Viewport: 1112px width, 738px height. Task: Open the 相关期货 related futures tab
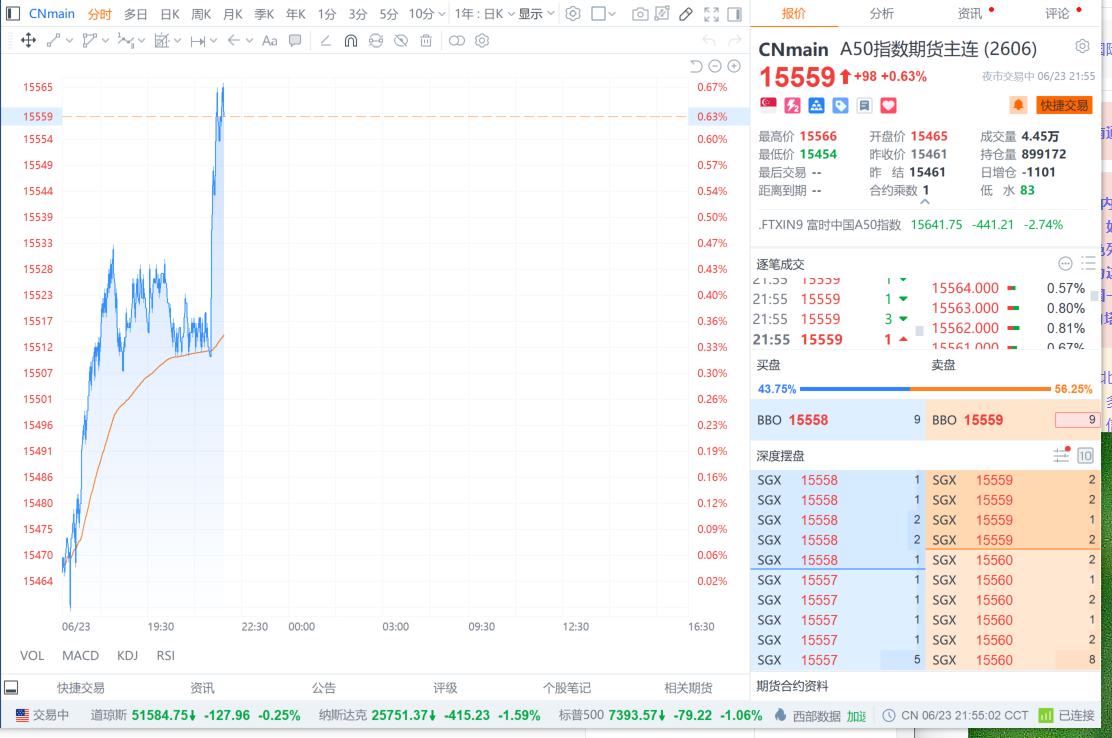688,688
